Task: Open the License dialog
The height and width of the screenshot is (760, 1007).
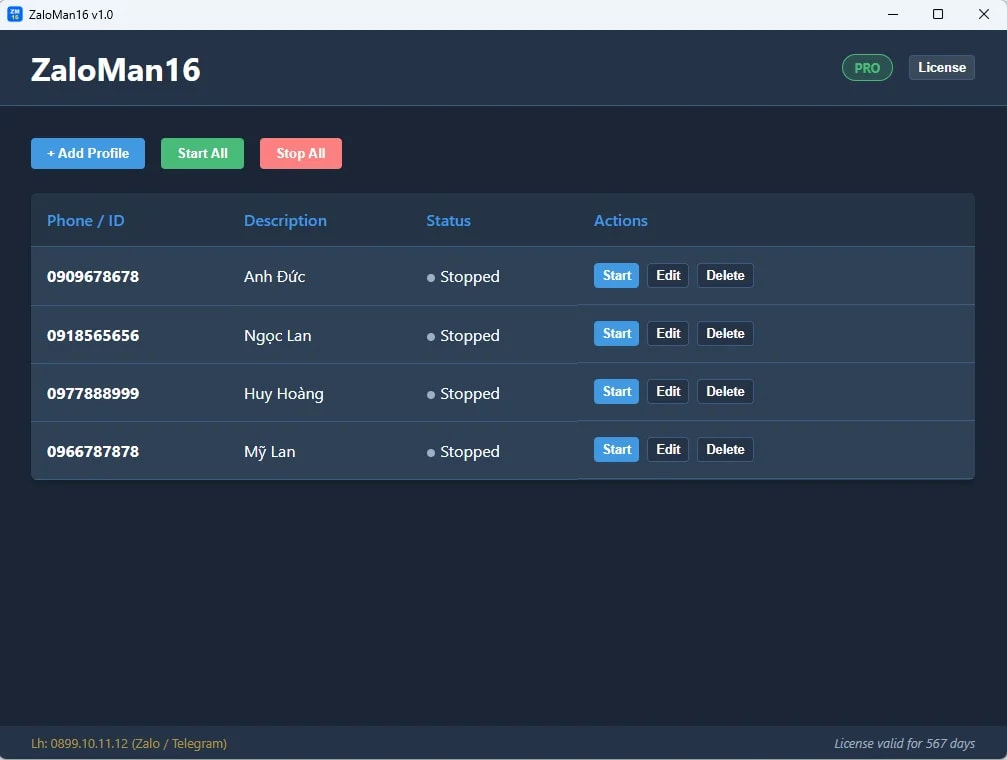Action: (x=940, y=67)
